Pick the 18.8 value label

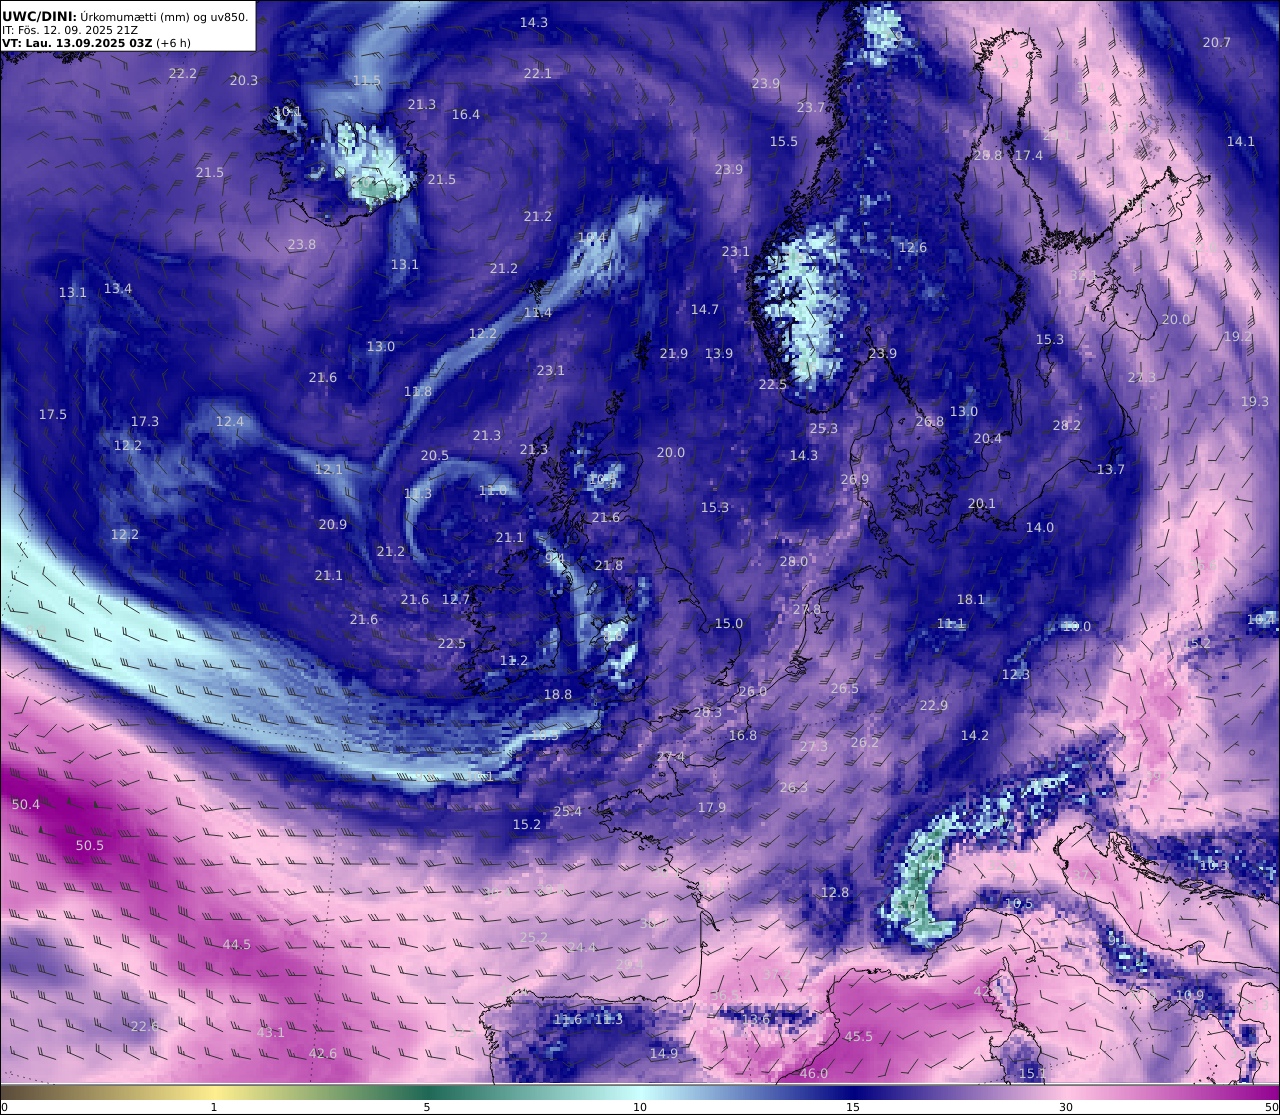(x=558, y=694)
